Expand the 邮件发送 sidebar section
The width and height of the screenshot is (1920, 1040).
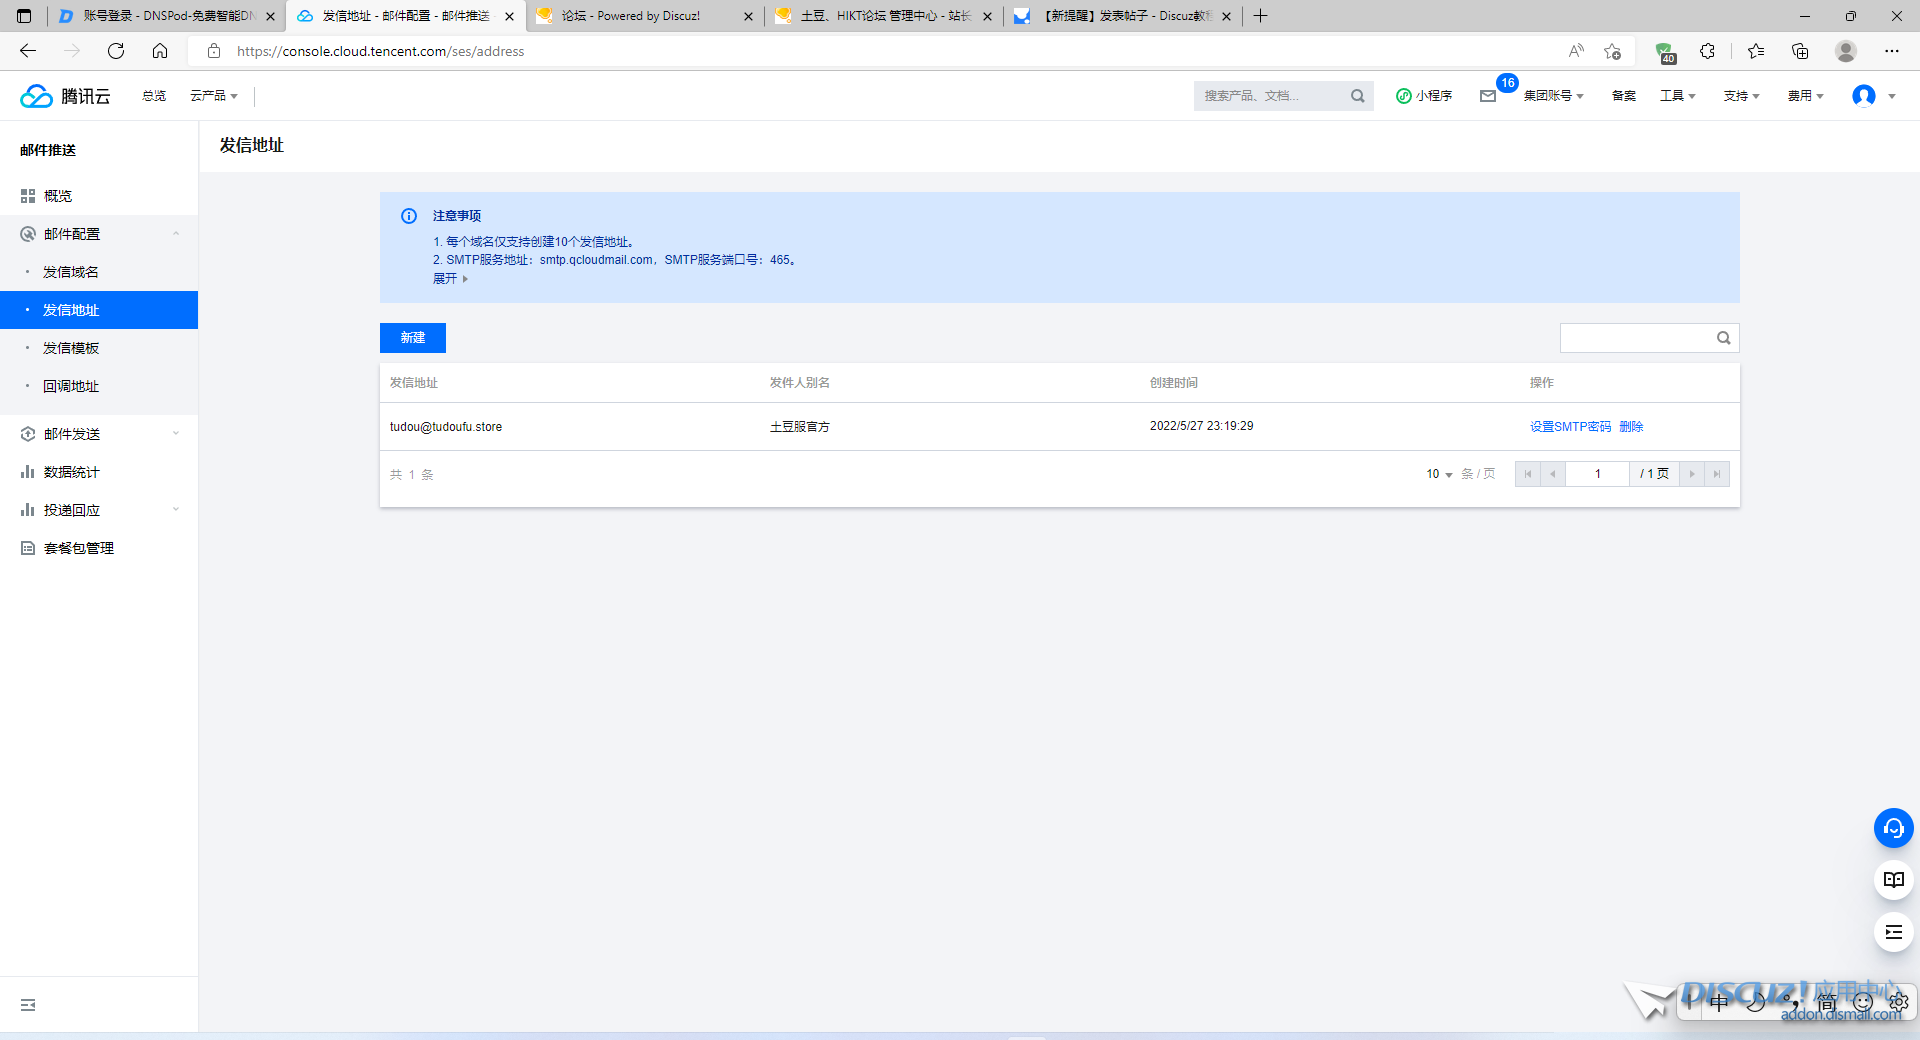coord(99,434)
